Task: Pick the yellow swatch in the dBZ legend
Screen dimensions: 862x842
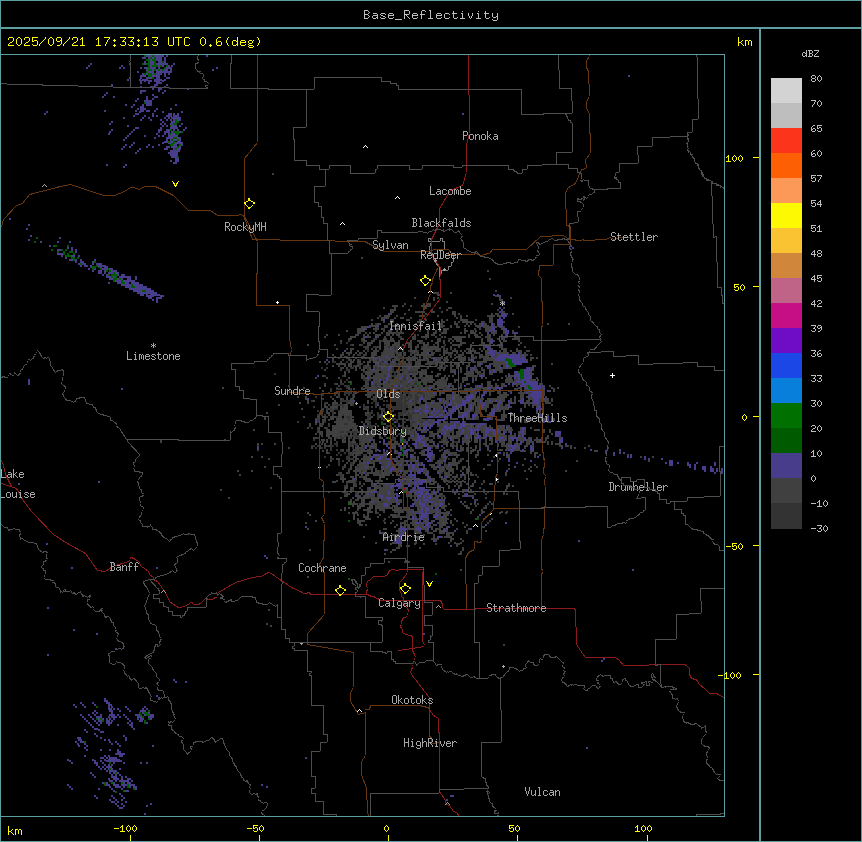Action: [786, 216]
